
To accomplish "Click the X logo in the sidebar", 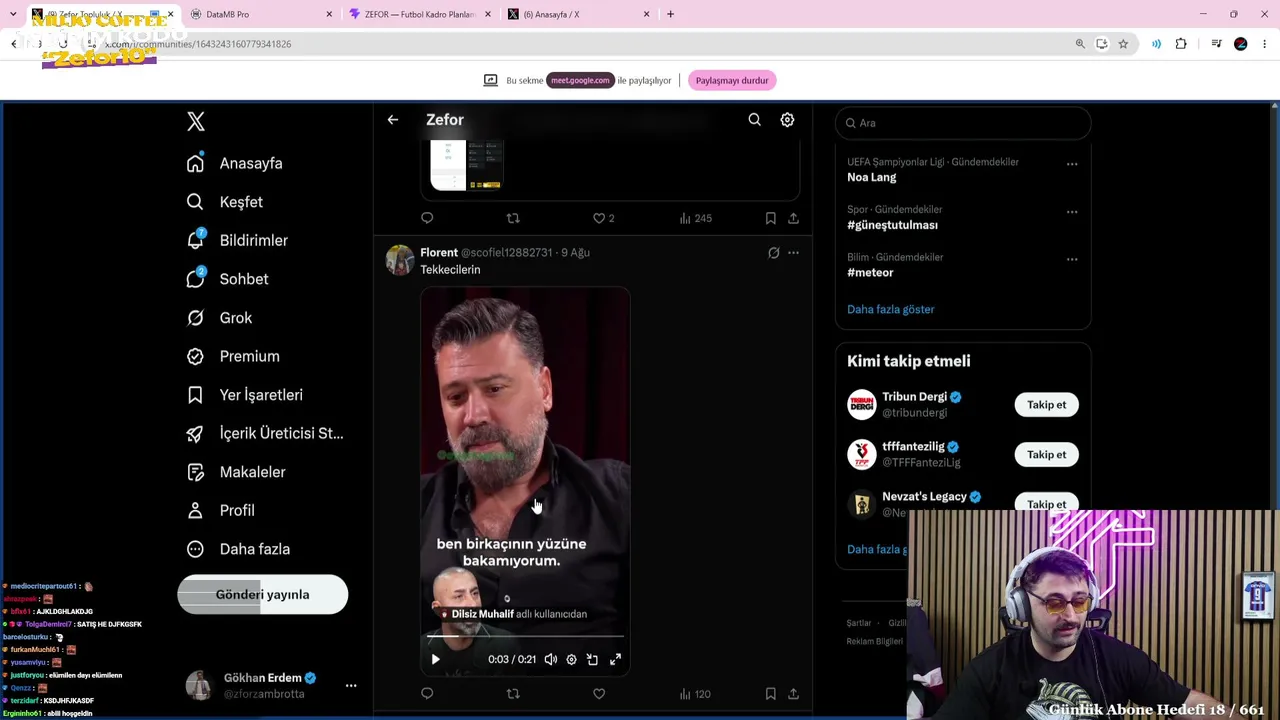I will tap(196, 122).
